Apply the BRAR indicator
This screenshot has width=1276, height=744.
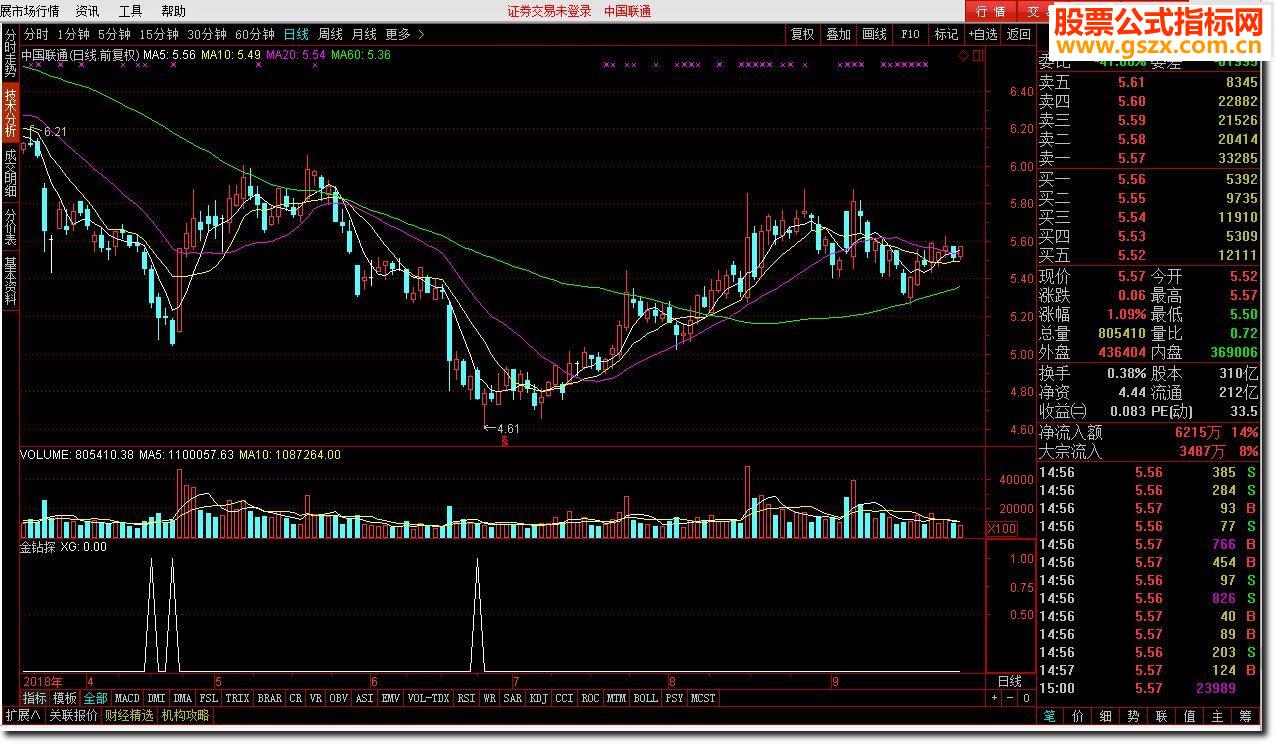[270, 698]
